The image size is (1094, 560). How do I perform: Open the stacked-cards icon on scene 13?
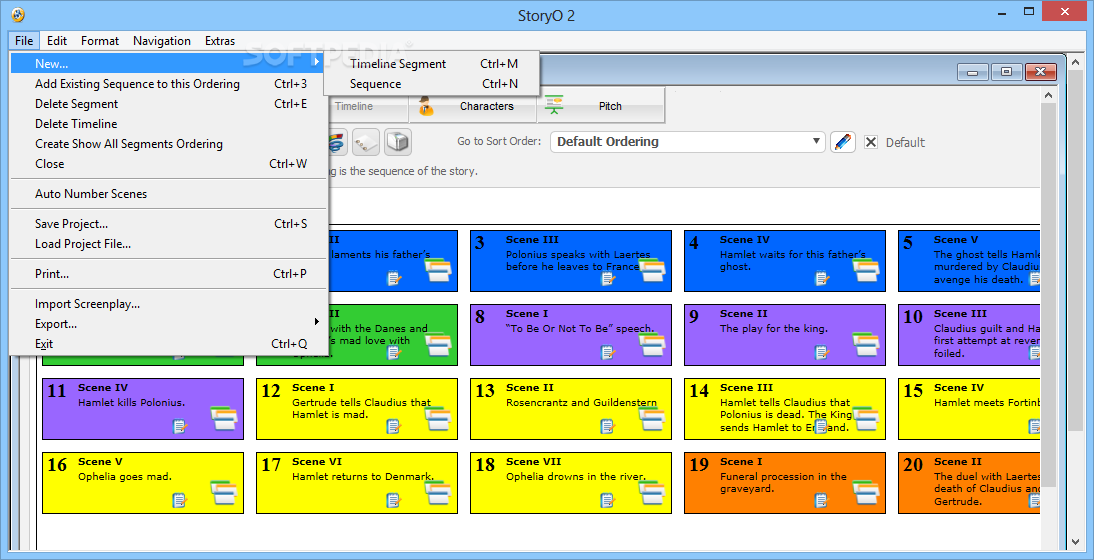pos(652,418)
